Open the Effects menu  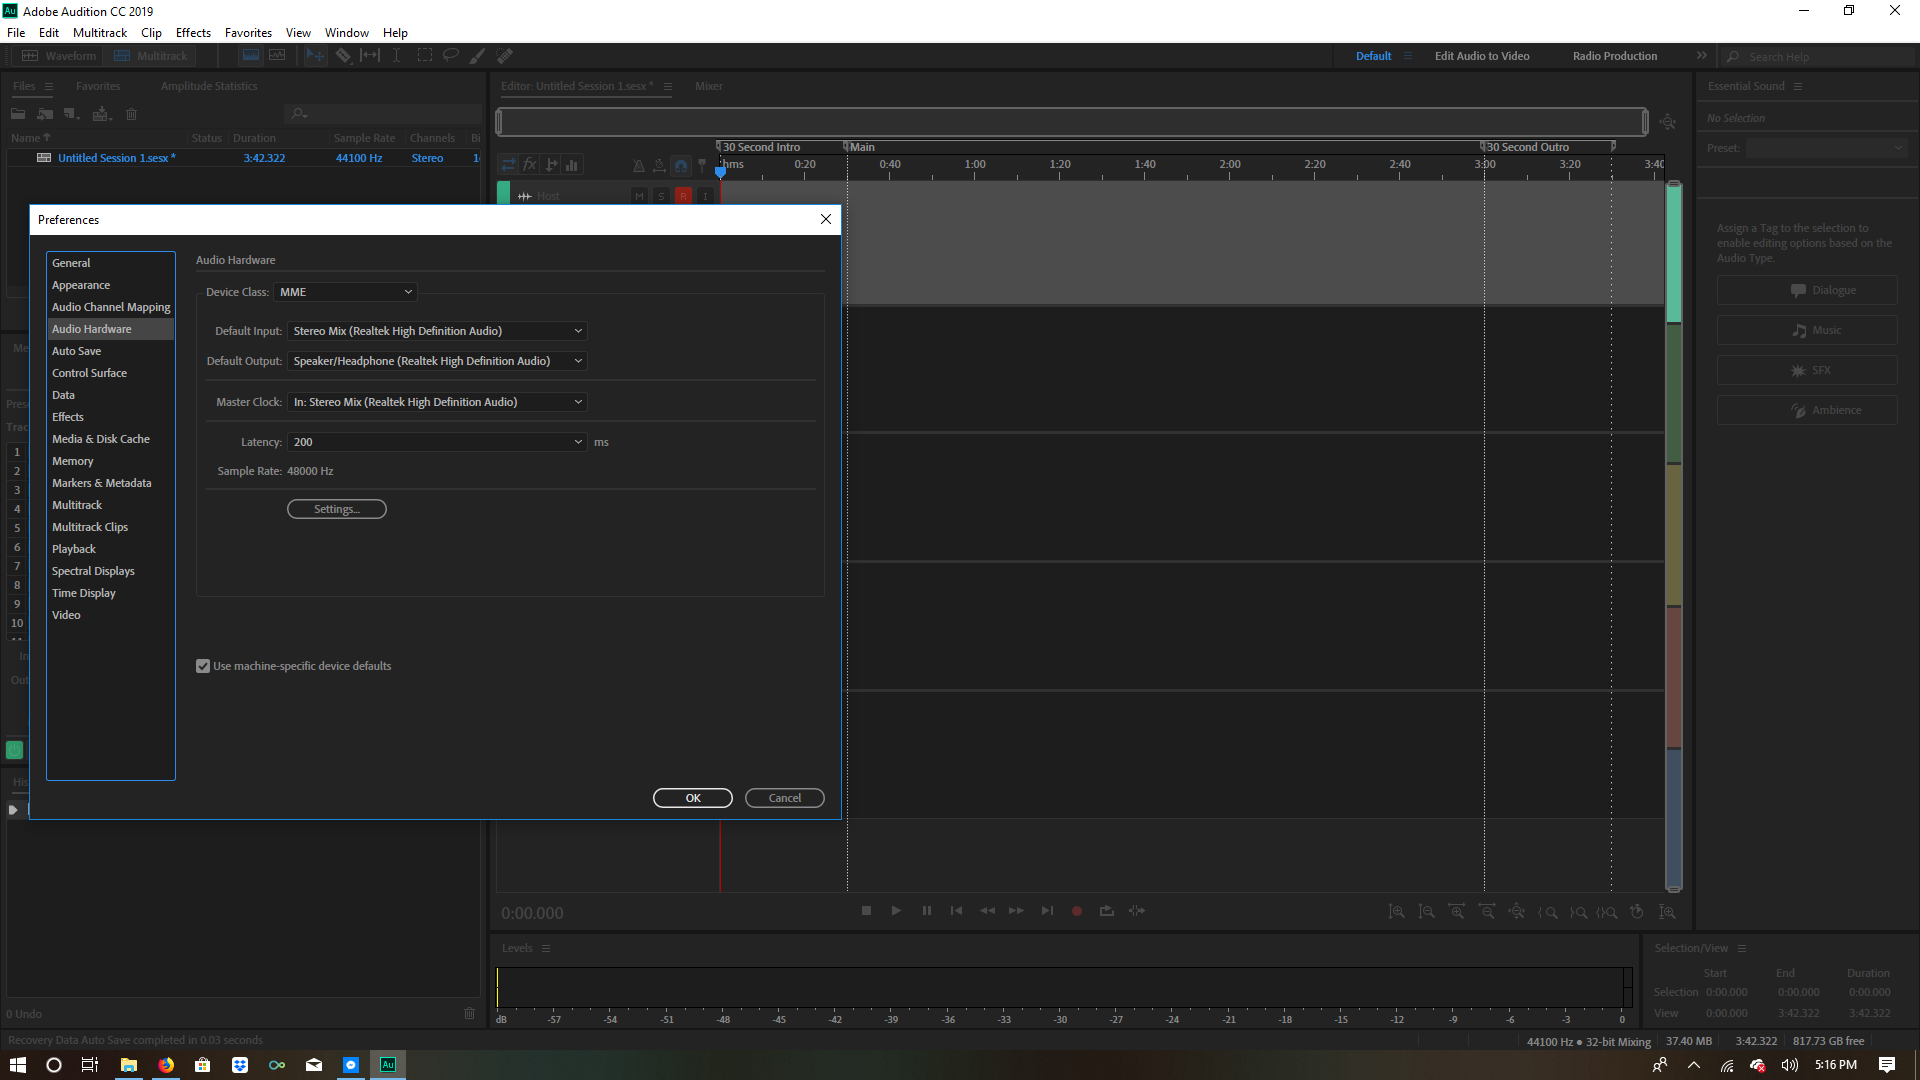pyautogui.click(x=193, y=33)
